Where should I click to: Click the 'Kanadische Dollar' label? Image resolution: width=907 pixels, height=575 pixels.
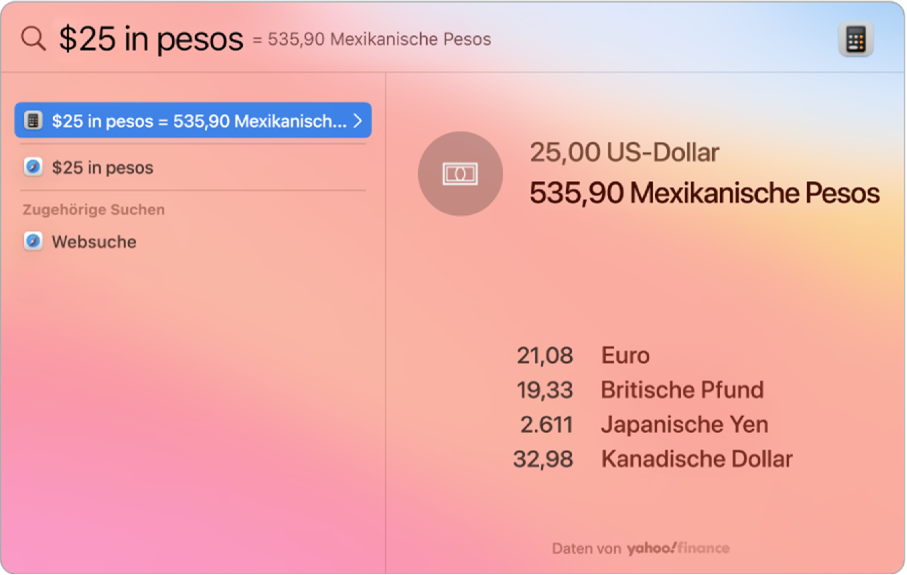click(x=696, y=459)
